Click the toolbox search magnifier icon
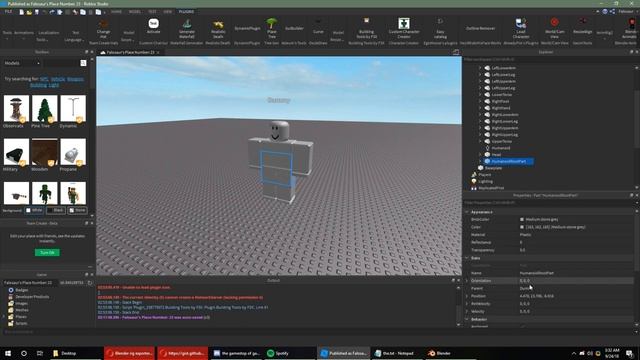This screenshot has width=640, height=360. click(x=83, y=63)
